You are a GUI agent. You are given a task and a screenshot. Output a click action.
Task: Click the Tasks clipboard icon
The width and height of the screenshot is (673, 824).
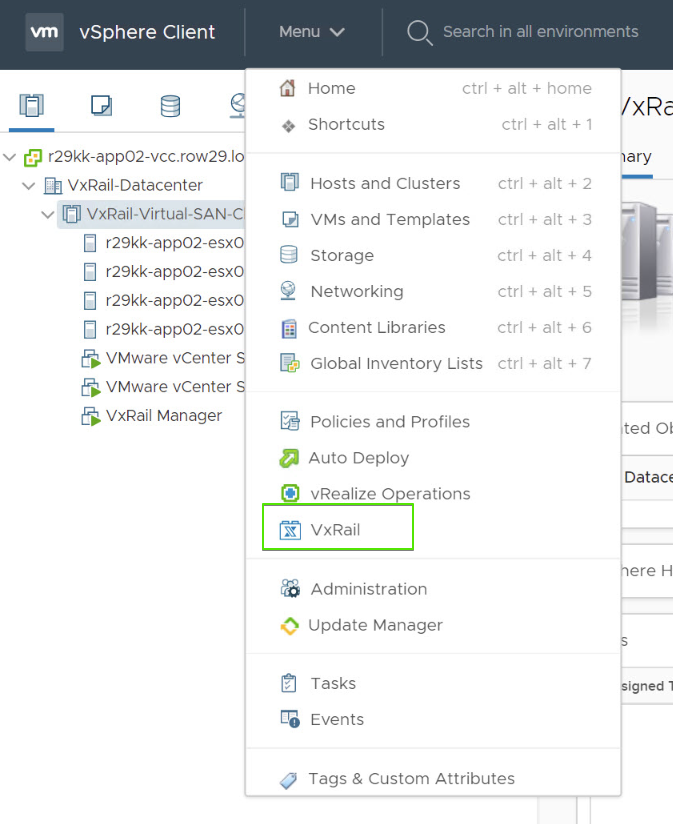point(289,683)
